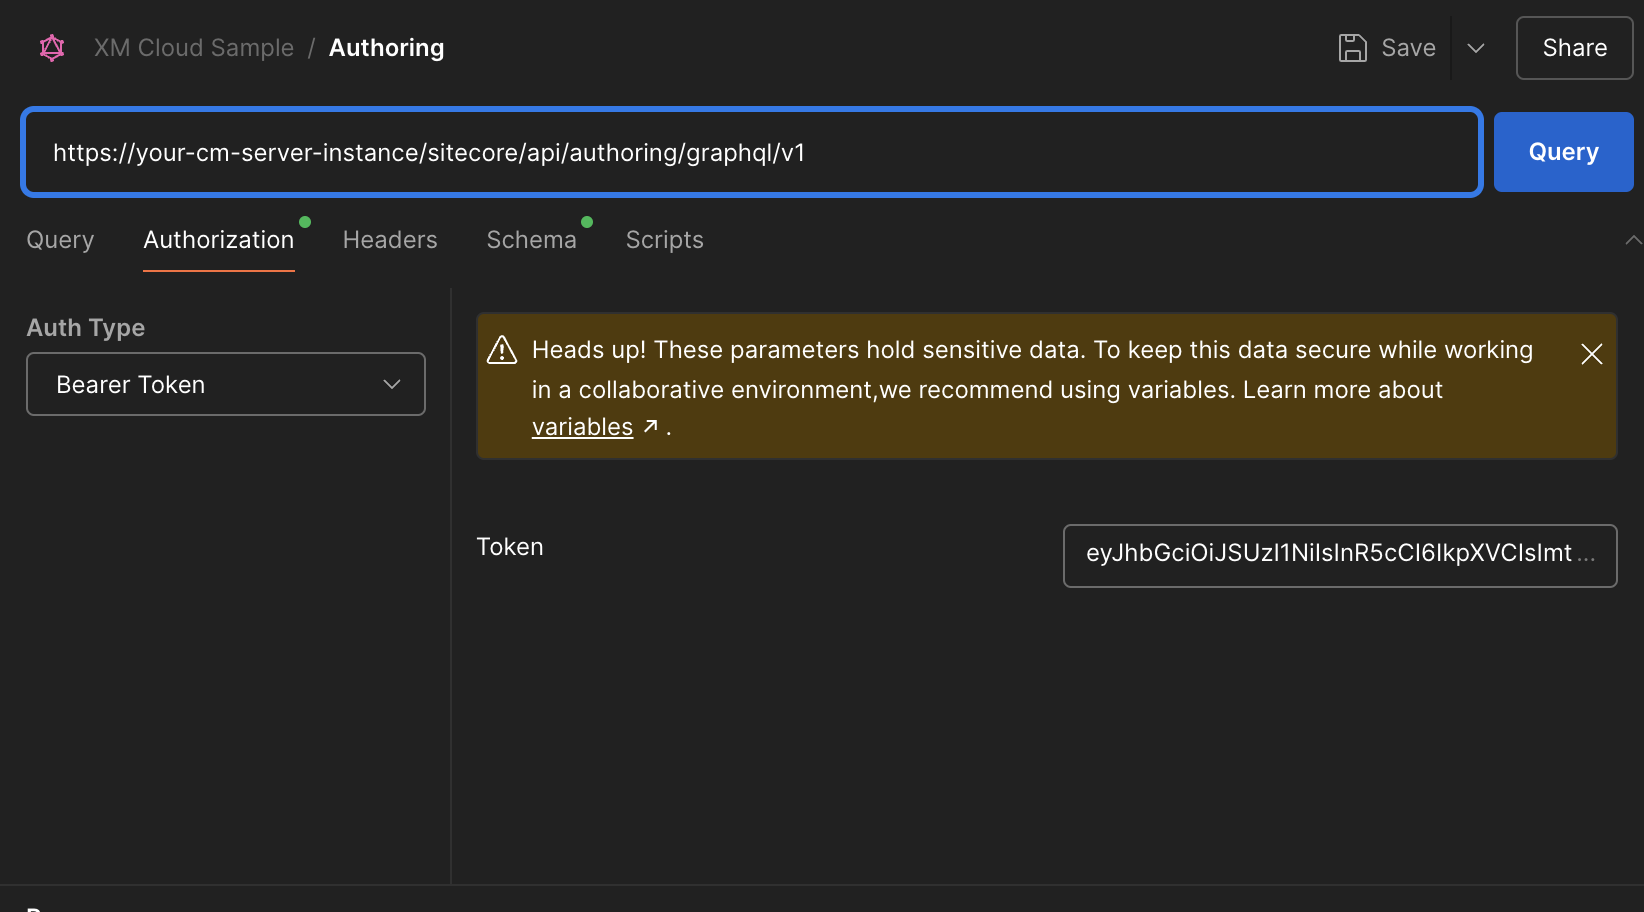
Task: Click the Authoring request title
Action: point(387,48)
